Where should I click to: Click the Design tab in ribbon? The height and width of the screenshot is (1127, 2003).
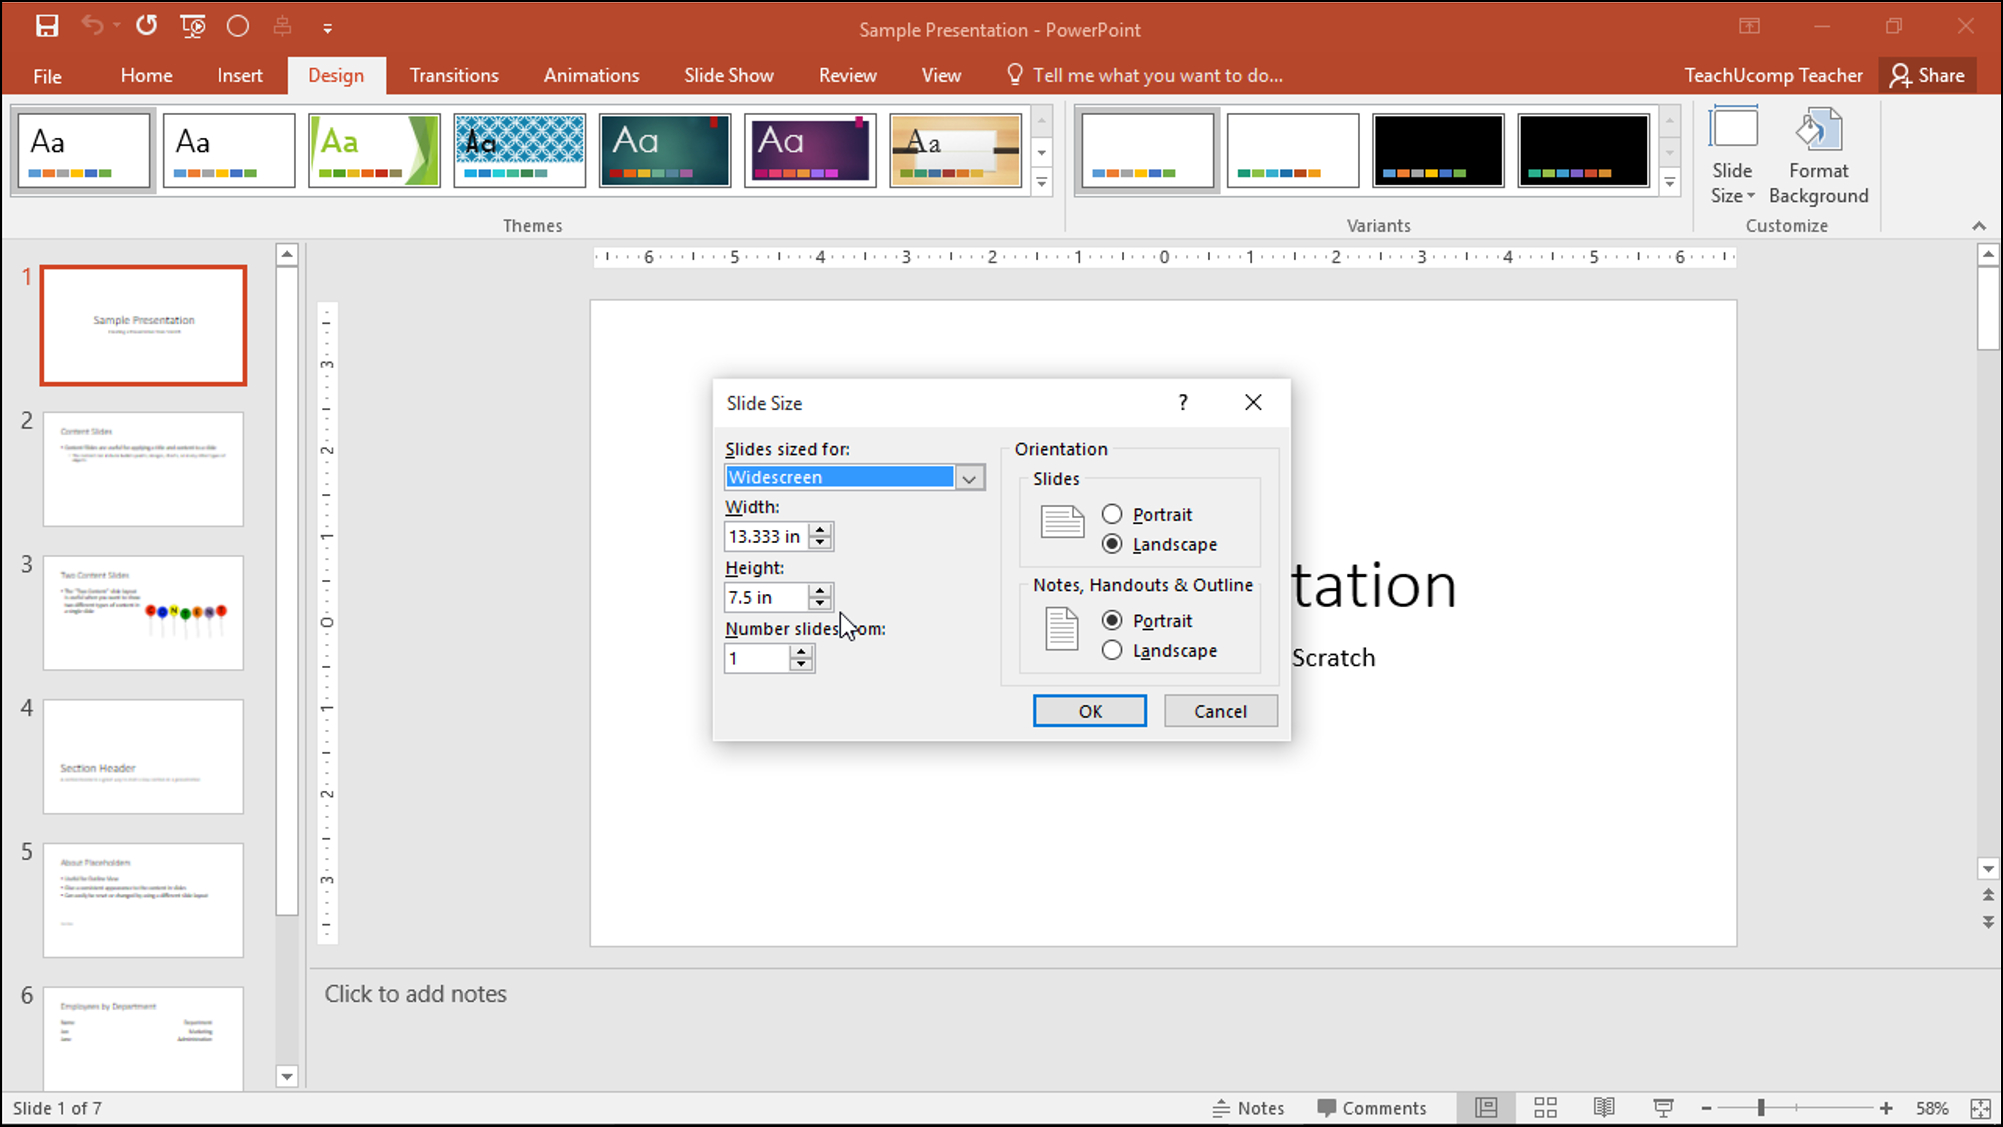336,74
